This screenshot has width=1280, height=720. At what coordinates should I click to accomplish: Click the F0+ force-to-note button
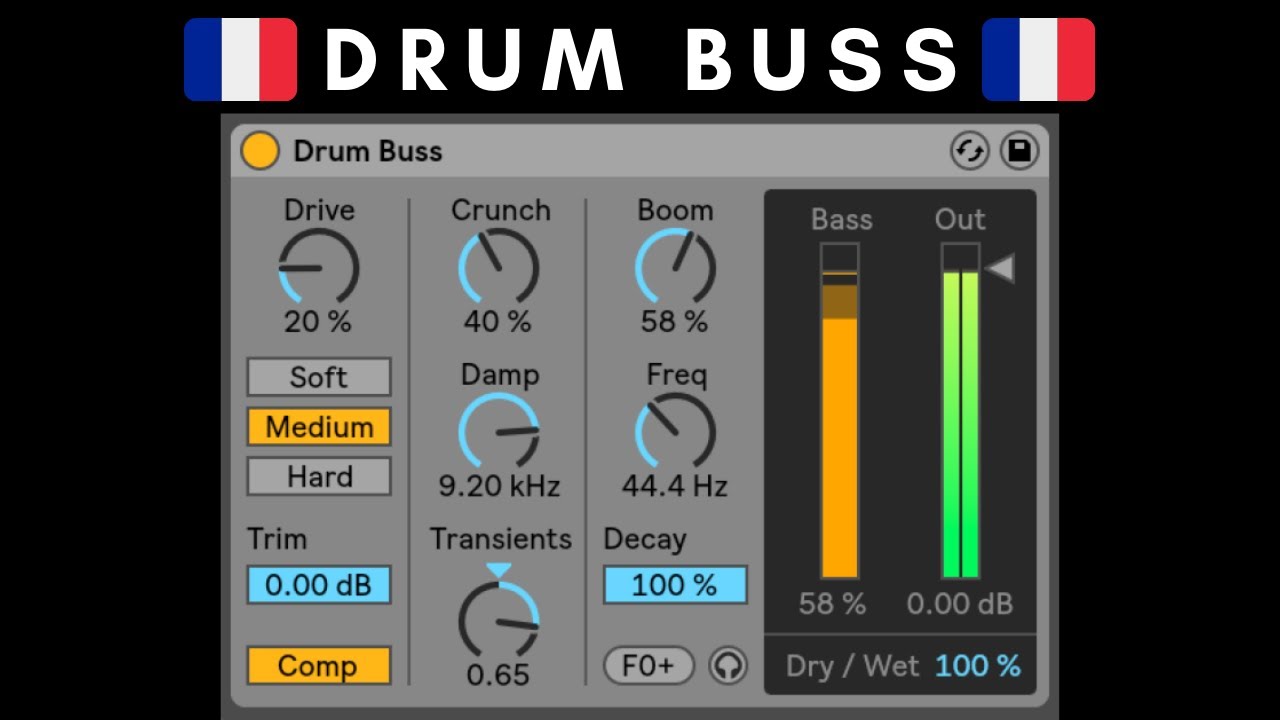pos(649,666)
